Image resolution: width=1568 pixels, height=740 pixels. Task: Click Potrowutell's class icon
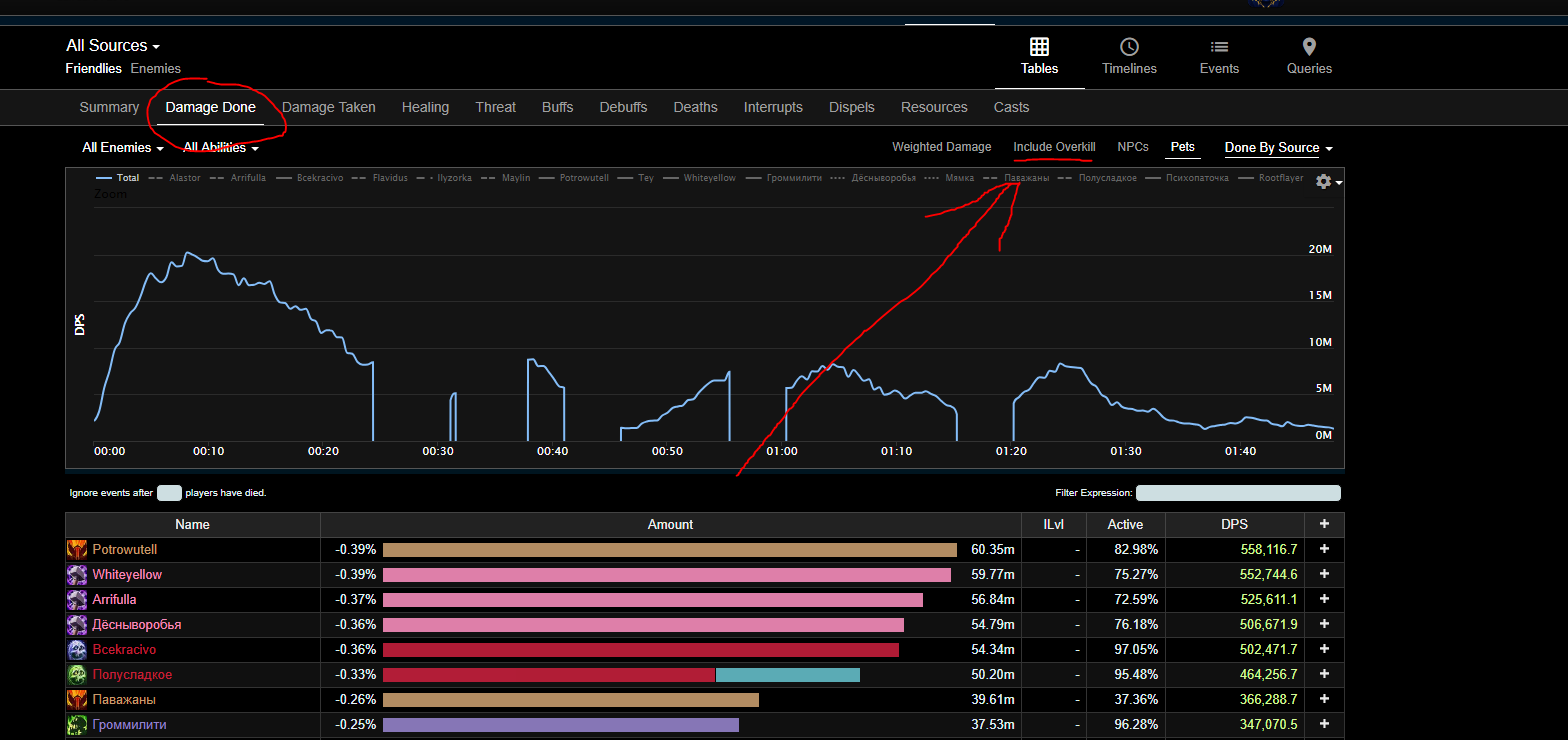(77, 550)
